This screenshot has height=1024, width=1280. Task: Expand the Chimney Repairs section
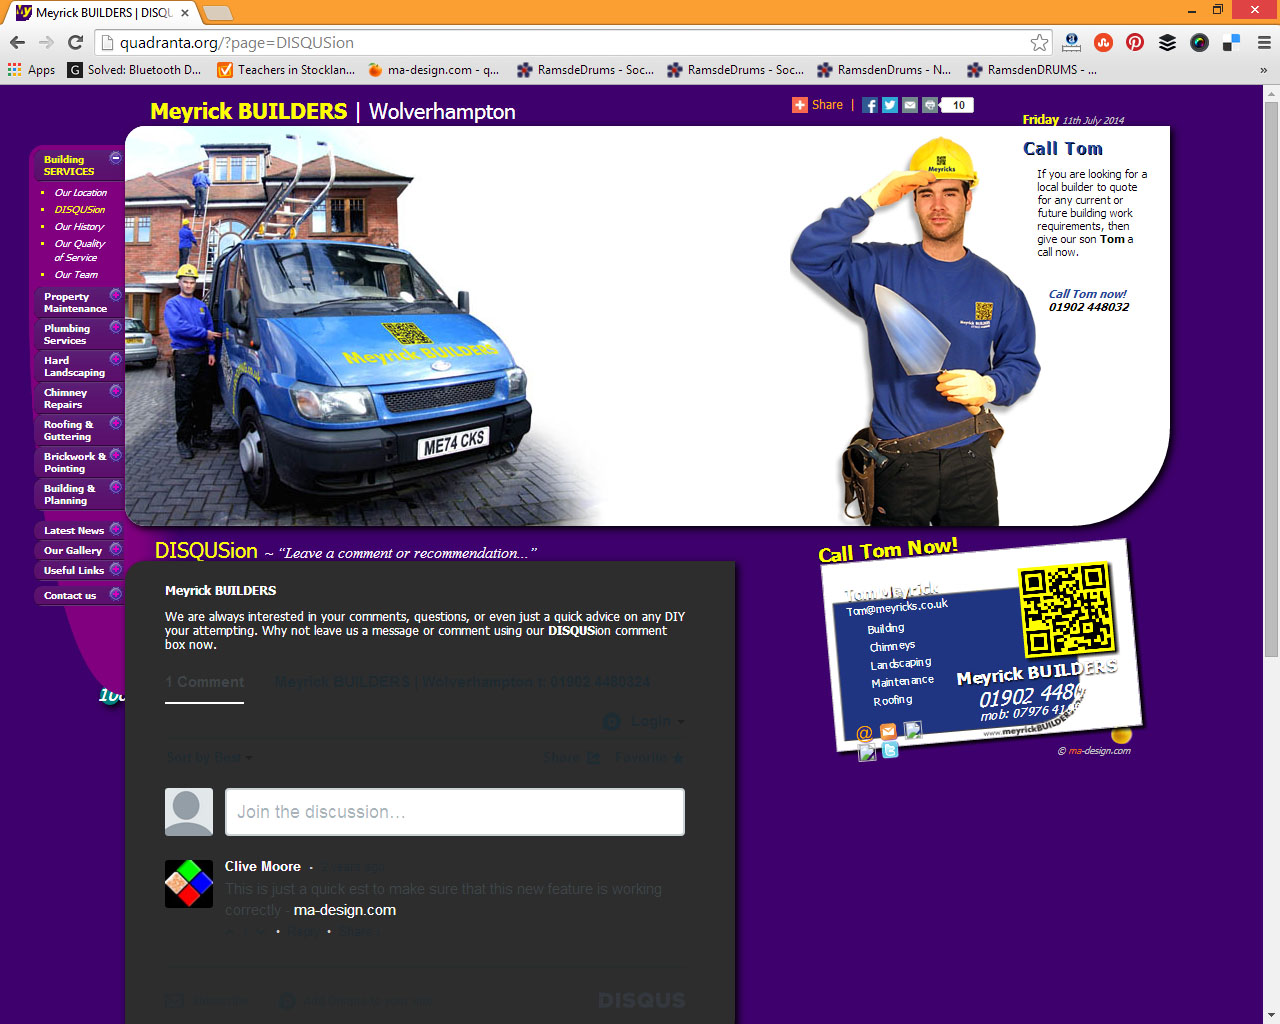[x=115, y=391]
